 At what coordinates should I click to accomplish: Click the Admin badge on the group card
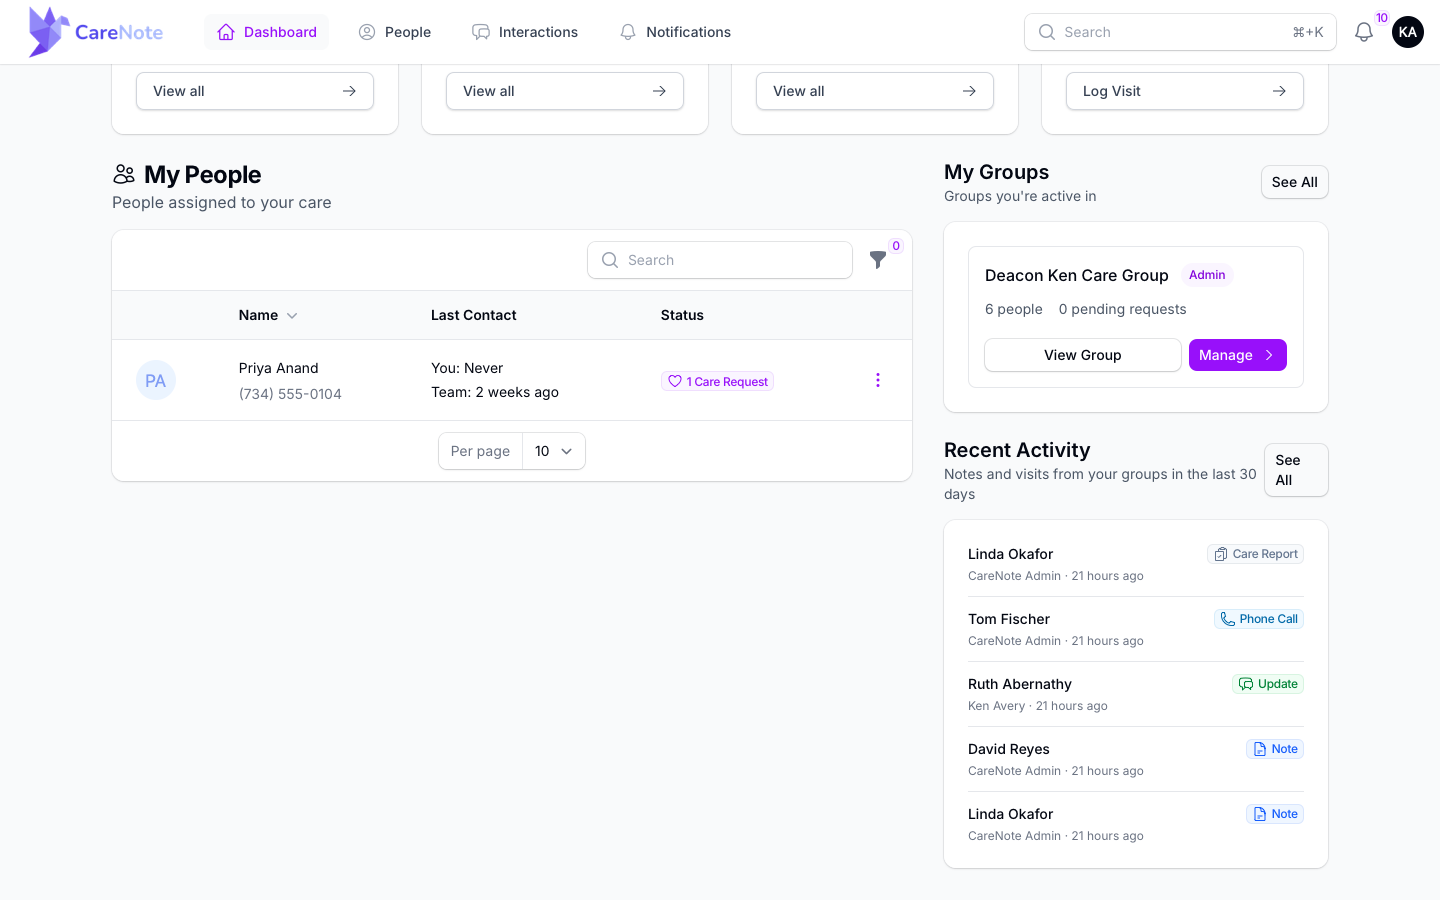[x=1207, y=275]
